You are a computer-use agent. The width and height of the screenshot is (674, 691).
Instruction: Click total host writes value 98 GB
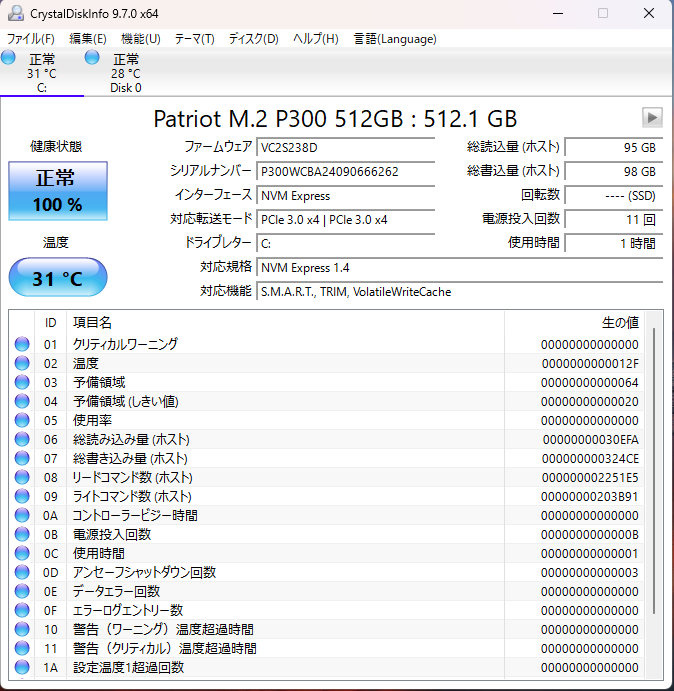click(x=614, y=171)
